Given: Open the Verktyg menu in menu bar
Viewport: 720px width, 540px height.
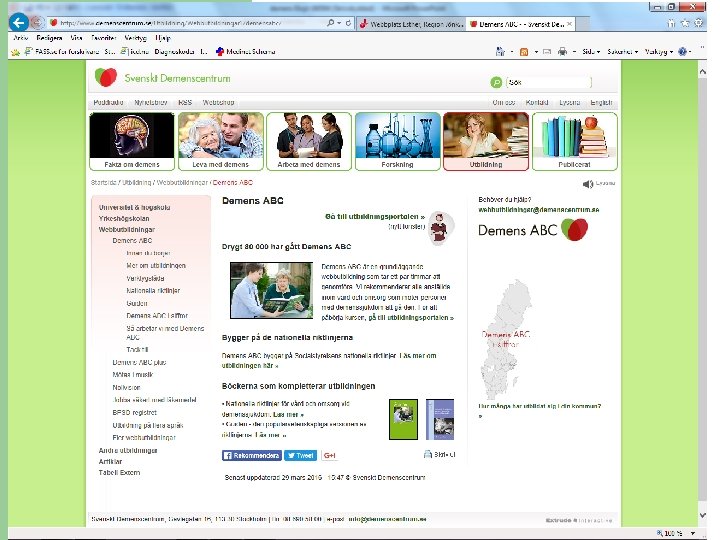Looking at the screenshot, I should 135,38.
